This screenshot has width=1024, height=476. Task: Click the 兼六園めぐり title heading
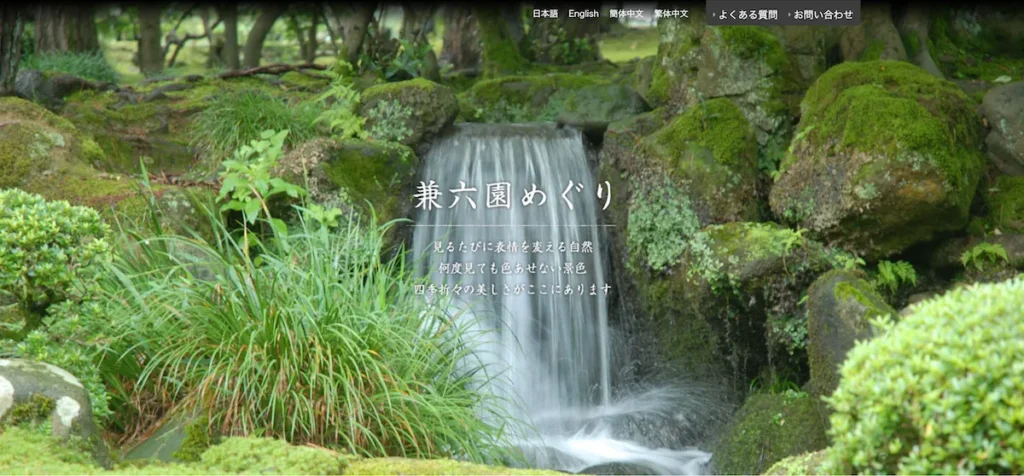[x=514, y=195]
